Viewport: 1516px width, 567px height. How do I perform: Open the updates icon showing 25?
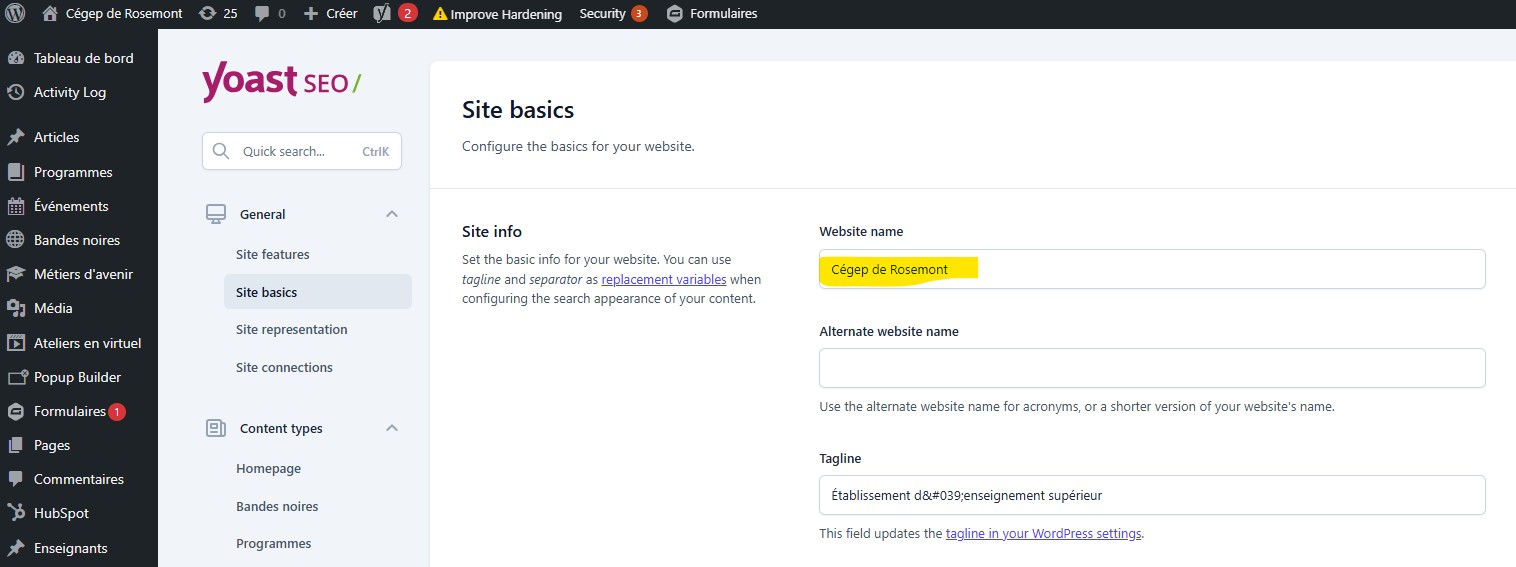click(207, 14)
